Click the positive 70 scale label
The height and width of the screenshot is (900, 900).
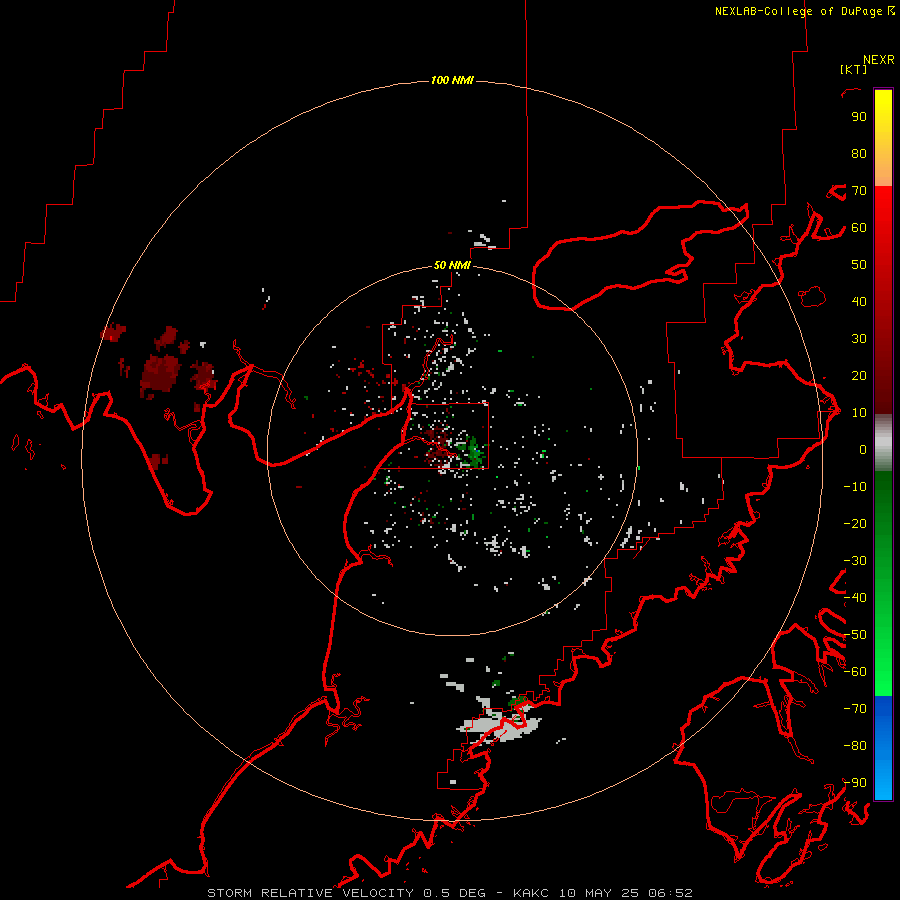click(859, 191)
